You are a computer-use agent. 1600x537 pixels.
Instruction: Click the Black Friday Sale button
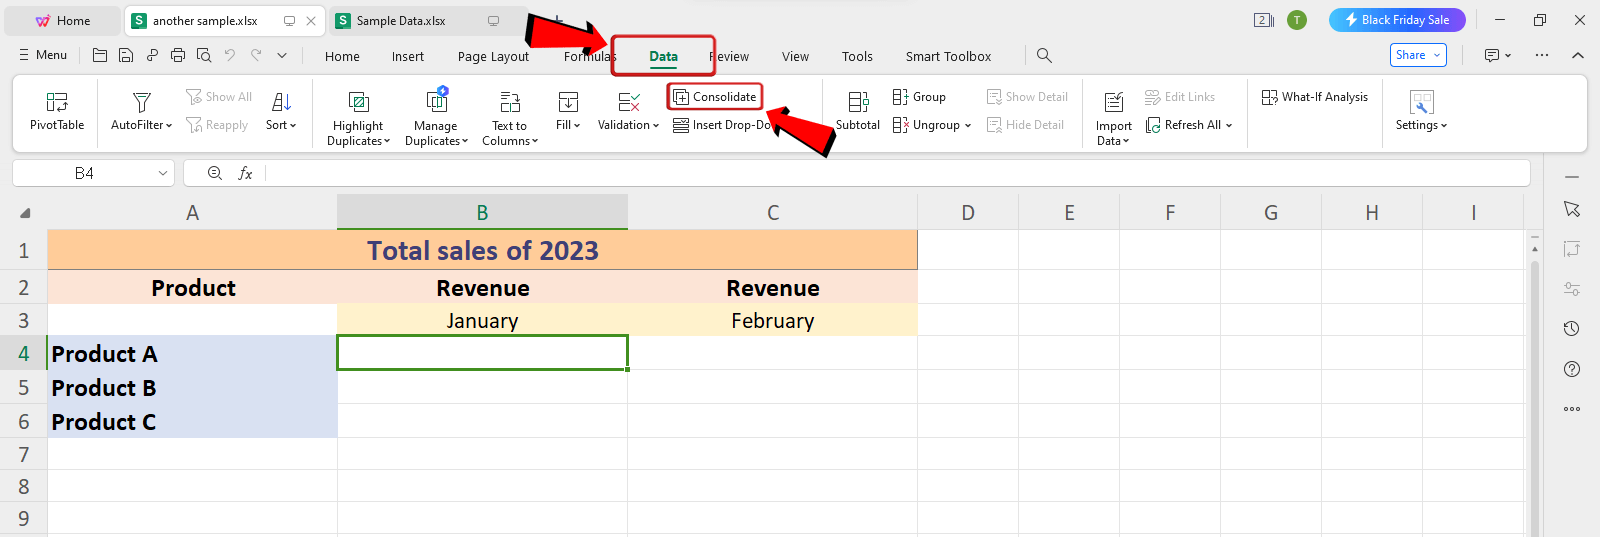click(x=1396, y=20)
